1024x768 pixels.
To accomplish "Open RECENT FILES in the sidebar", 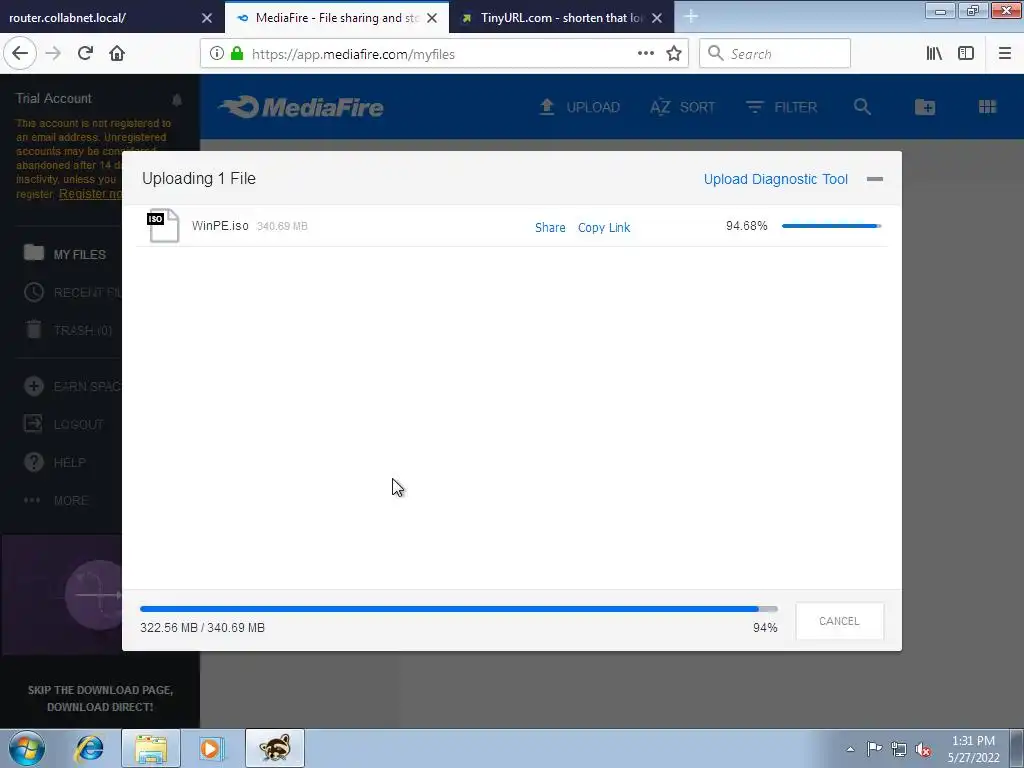I will click(x=72, y=292).
